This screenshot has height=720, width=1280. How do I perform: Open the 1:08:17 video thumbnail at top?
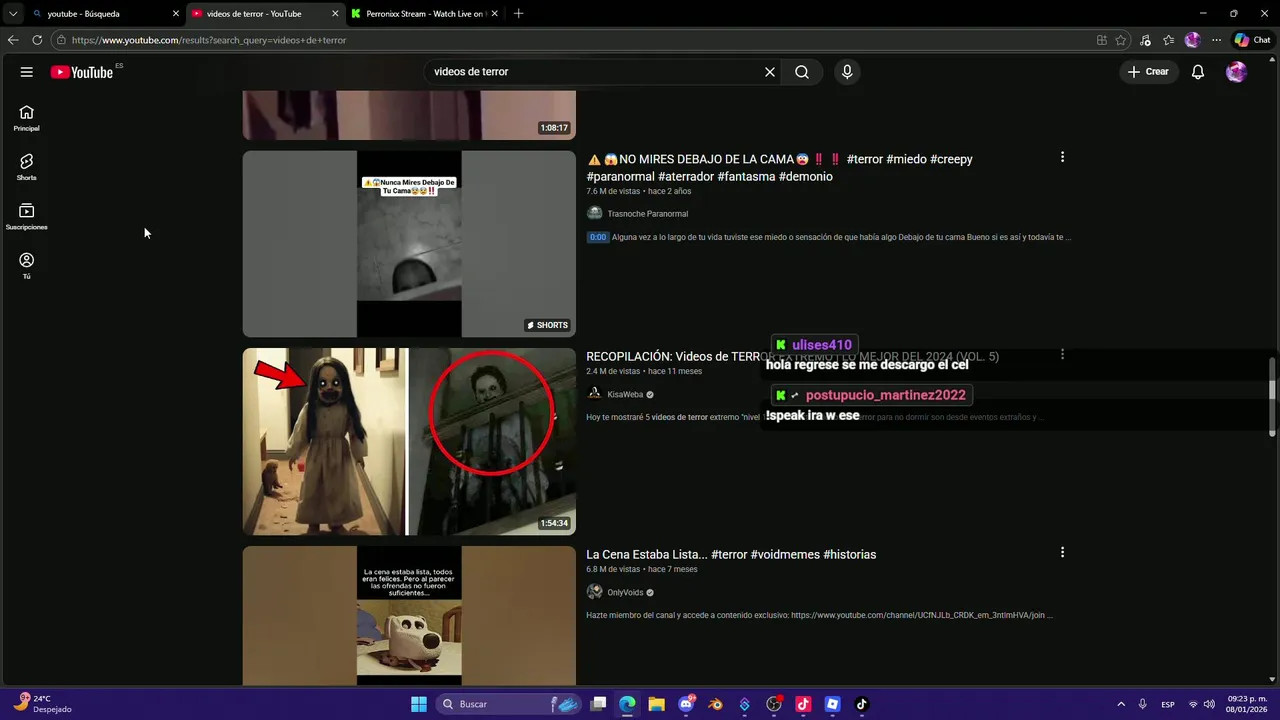[x=409, y=115]
